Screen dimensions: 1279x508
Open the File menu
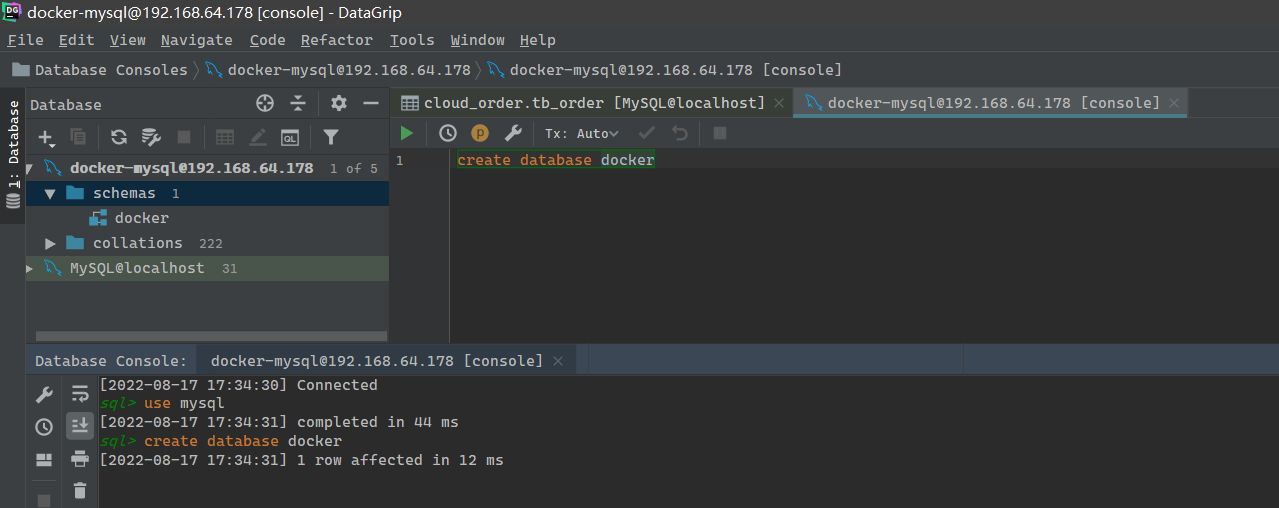coord(25,40)
